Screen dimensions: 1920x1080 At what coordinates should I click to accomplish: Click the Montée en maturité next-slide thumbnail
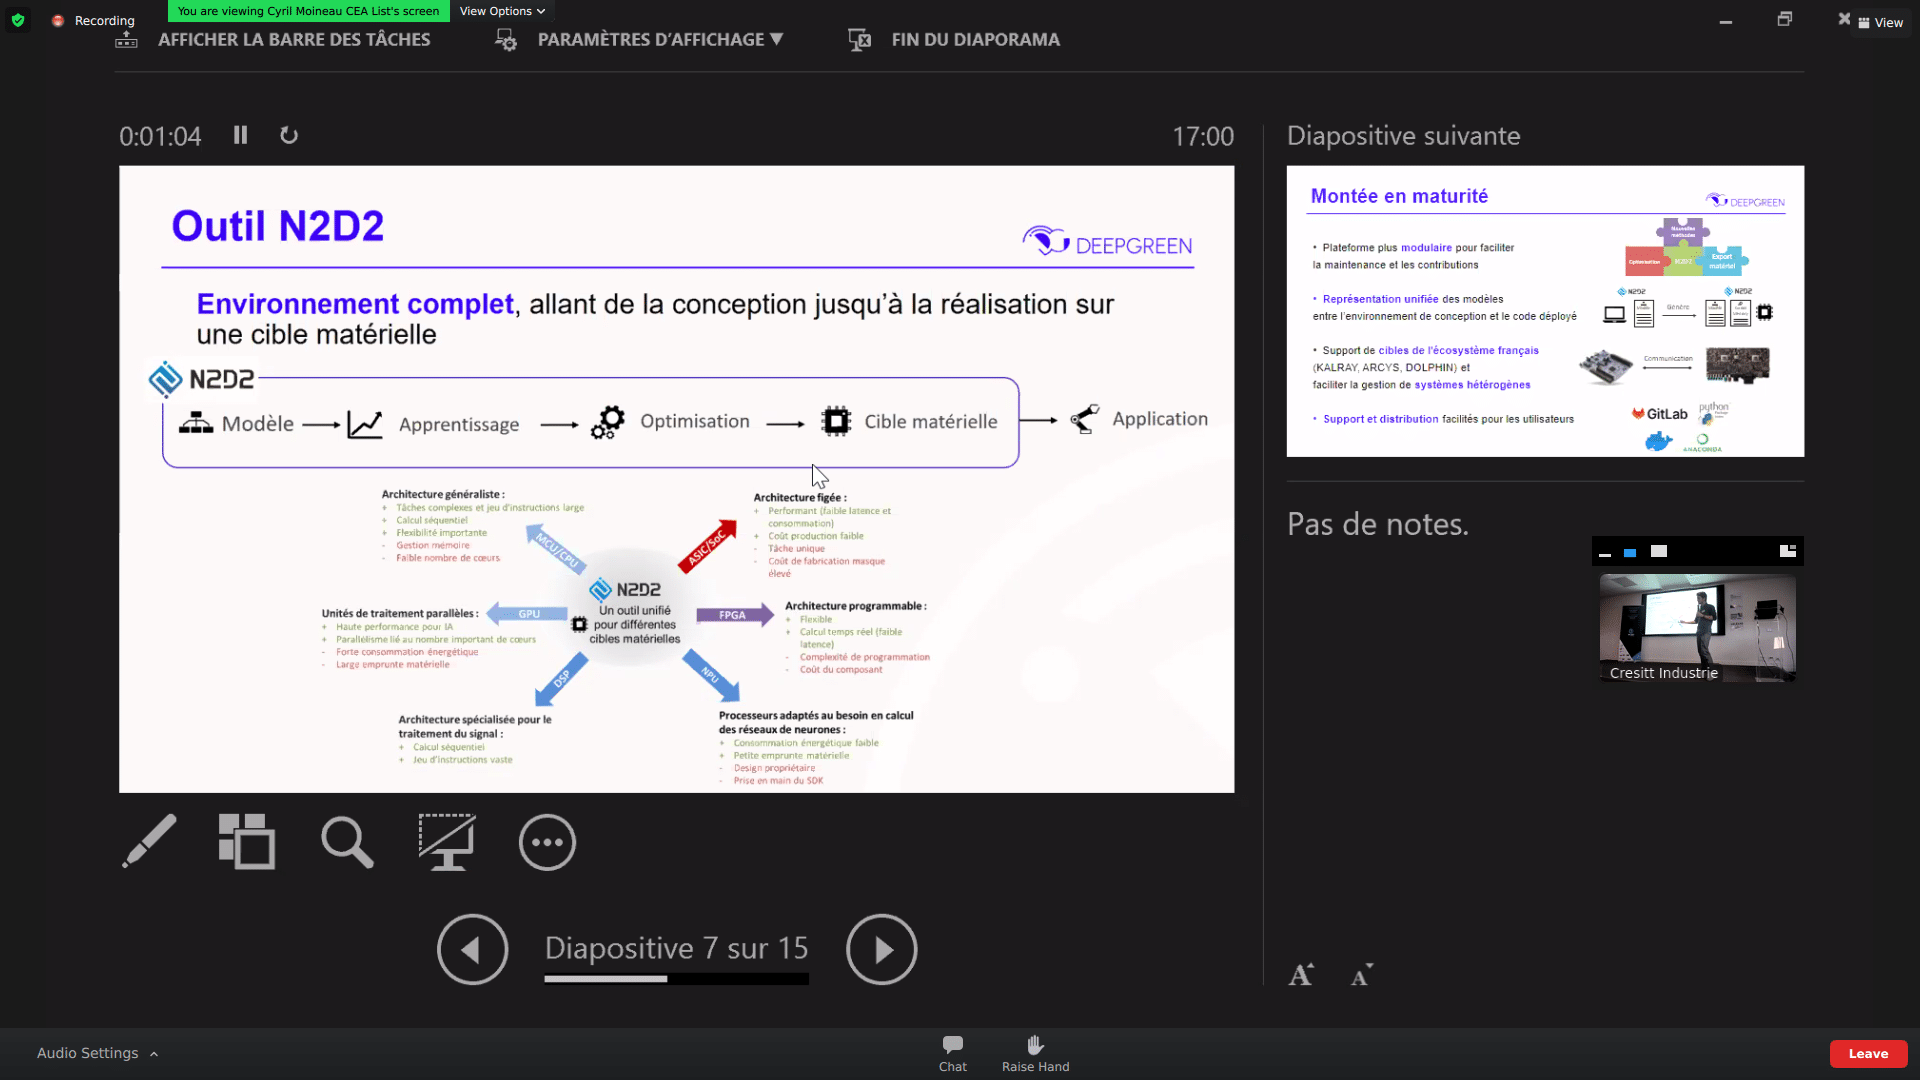click(1545, 311)
